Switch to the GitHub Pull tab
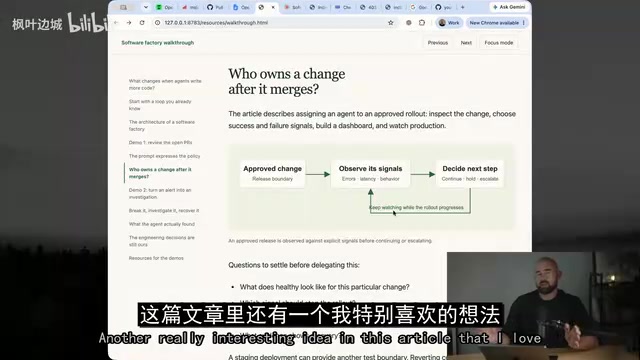The height and width of the screenshot is (360, 640). (x=215, y=7)
